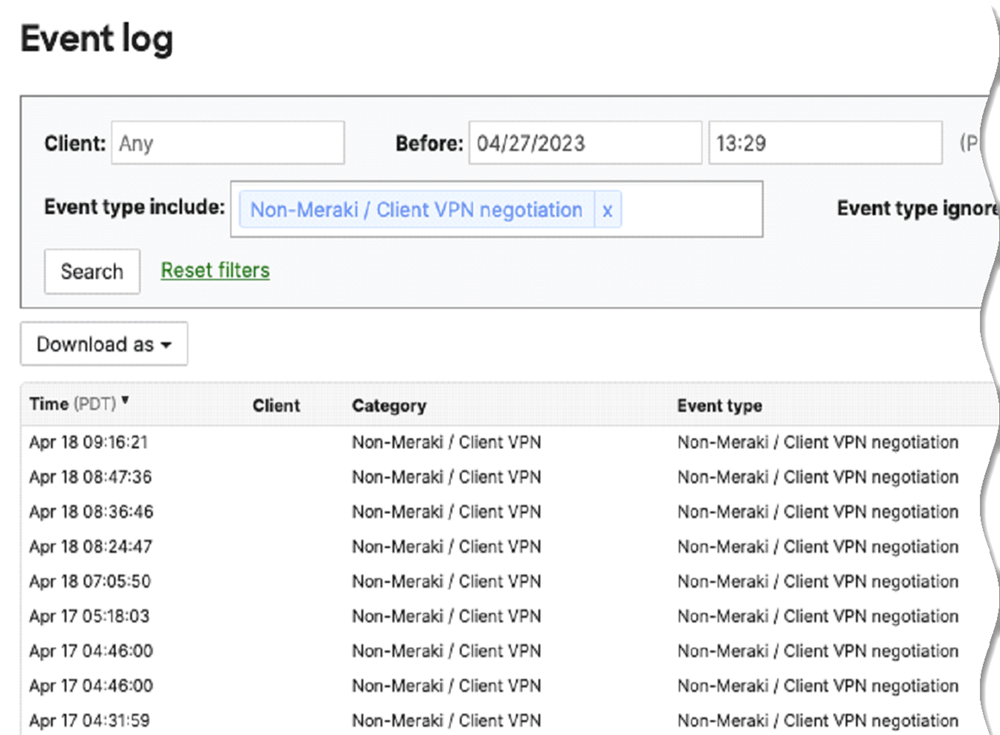Click the Time column header label
Screen dimensions: 1000x735
[49, 404]
